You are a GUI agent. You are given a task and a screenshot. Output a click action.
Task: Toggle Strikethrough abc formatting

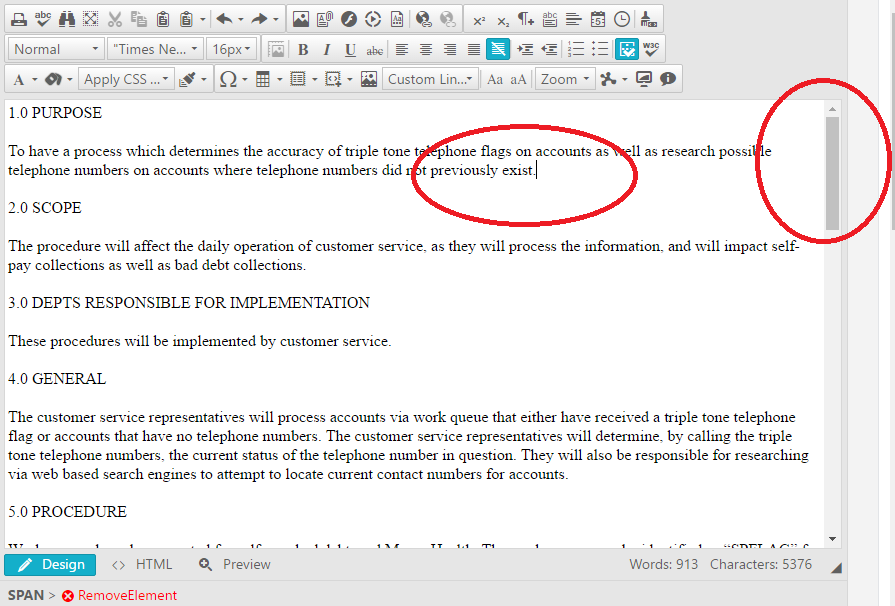(374, 51)
